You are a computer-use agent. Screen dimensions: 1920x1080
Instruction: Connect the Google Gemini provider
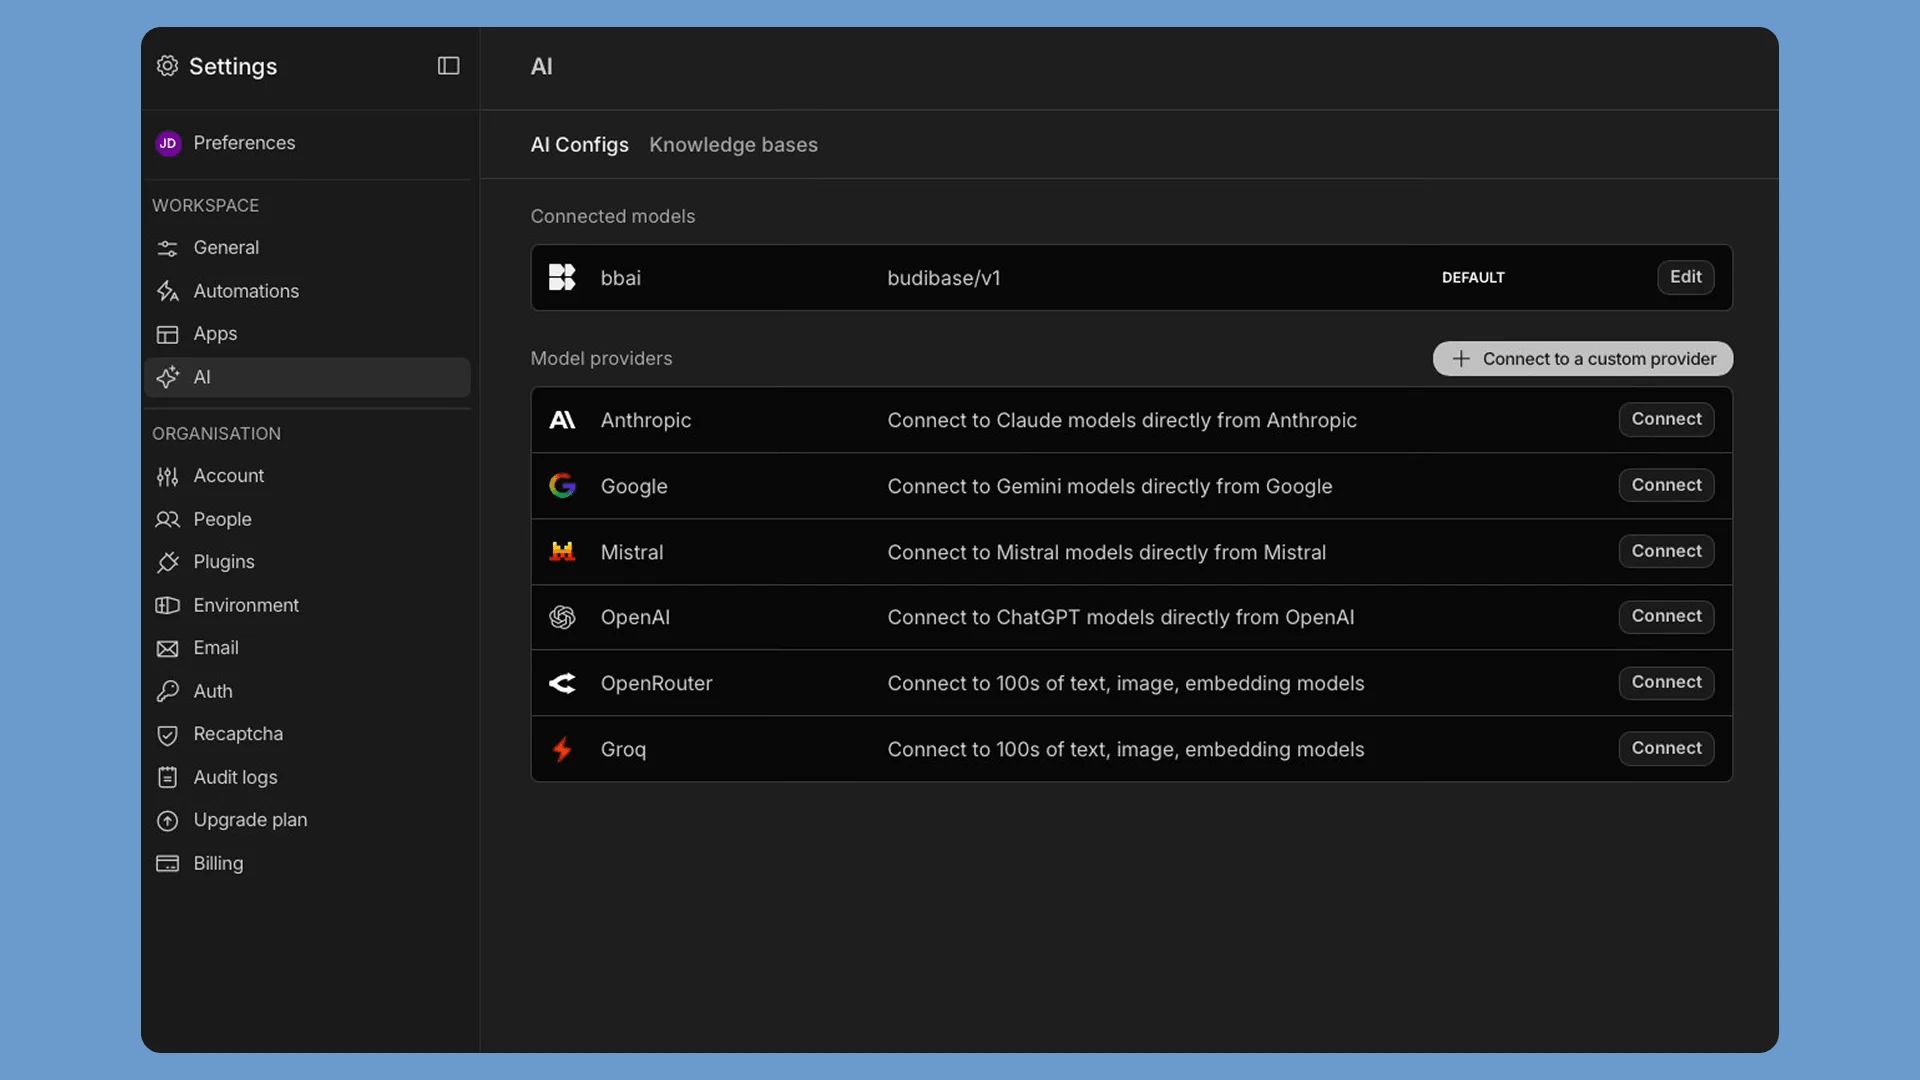click(1666, 485)
